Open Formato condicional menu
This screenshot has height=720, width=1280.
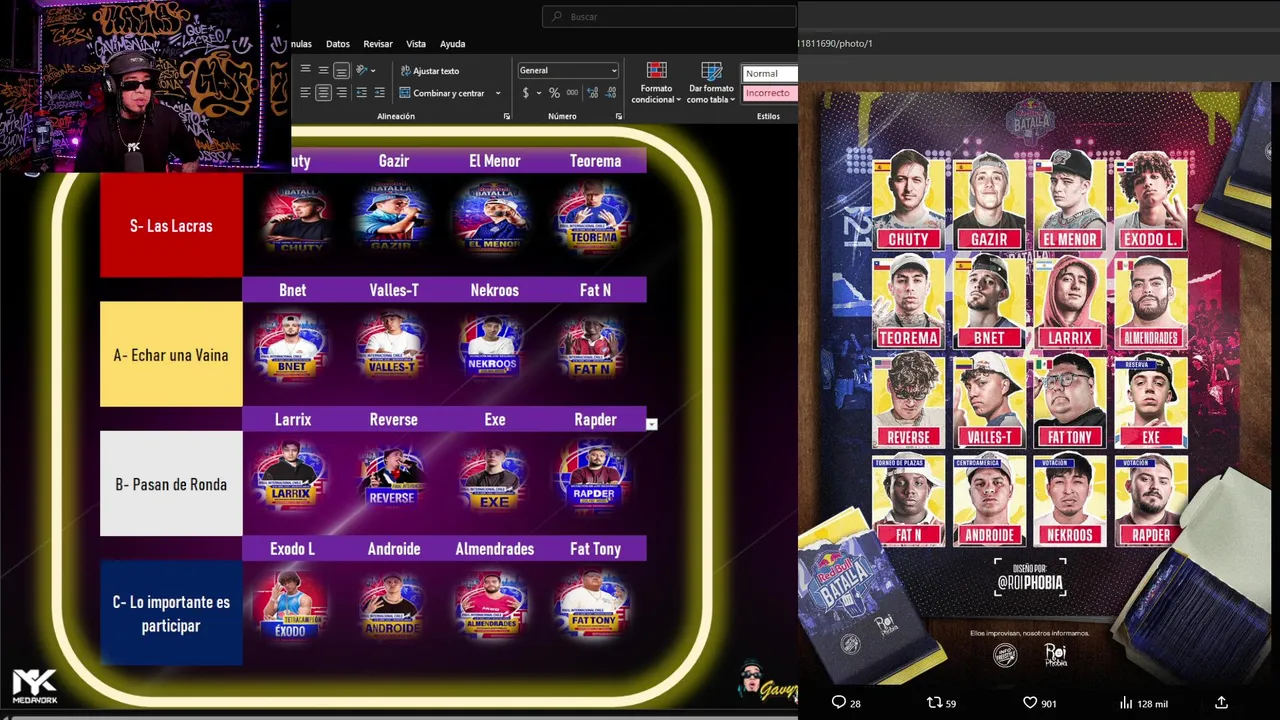[x=656, y=82]
